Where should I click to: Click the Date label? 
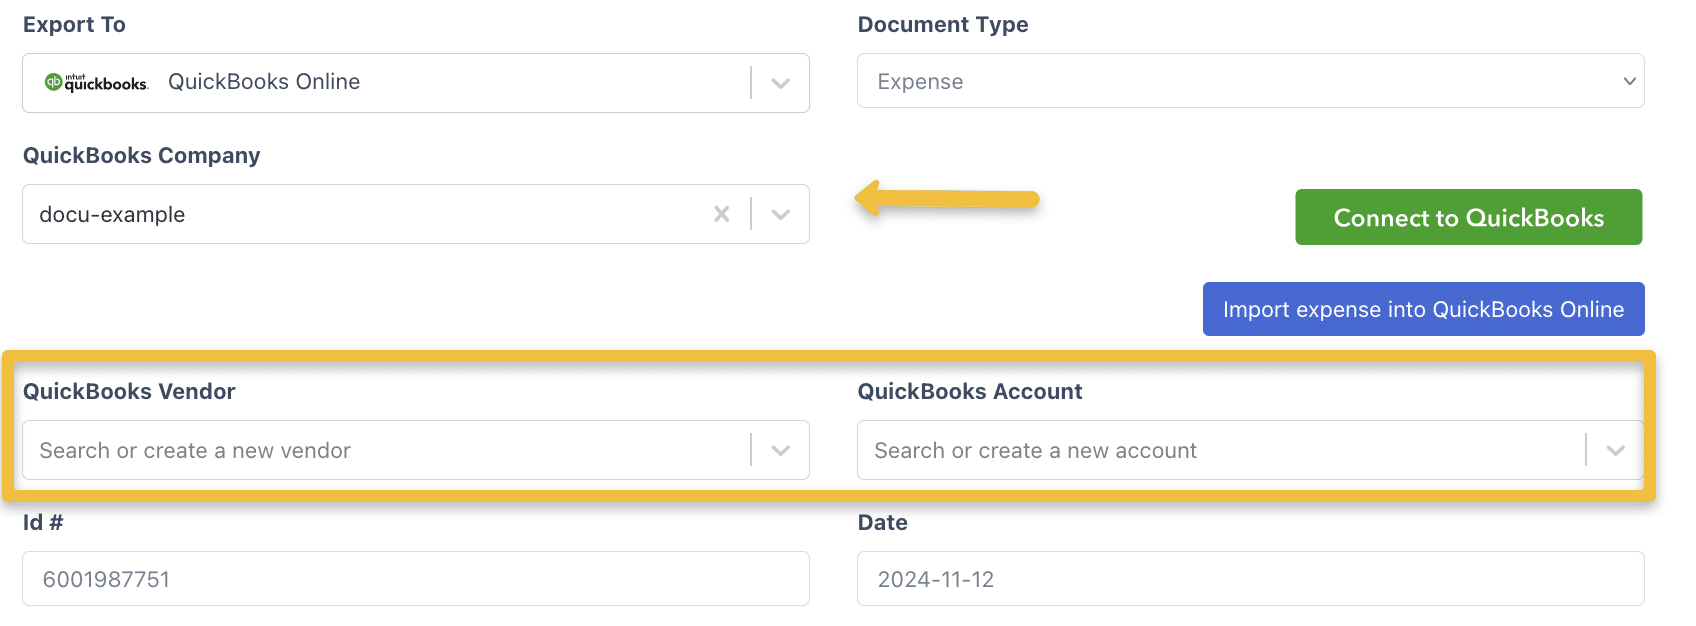[883, 522]
